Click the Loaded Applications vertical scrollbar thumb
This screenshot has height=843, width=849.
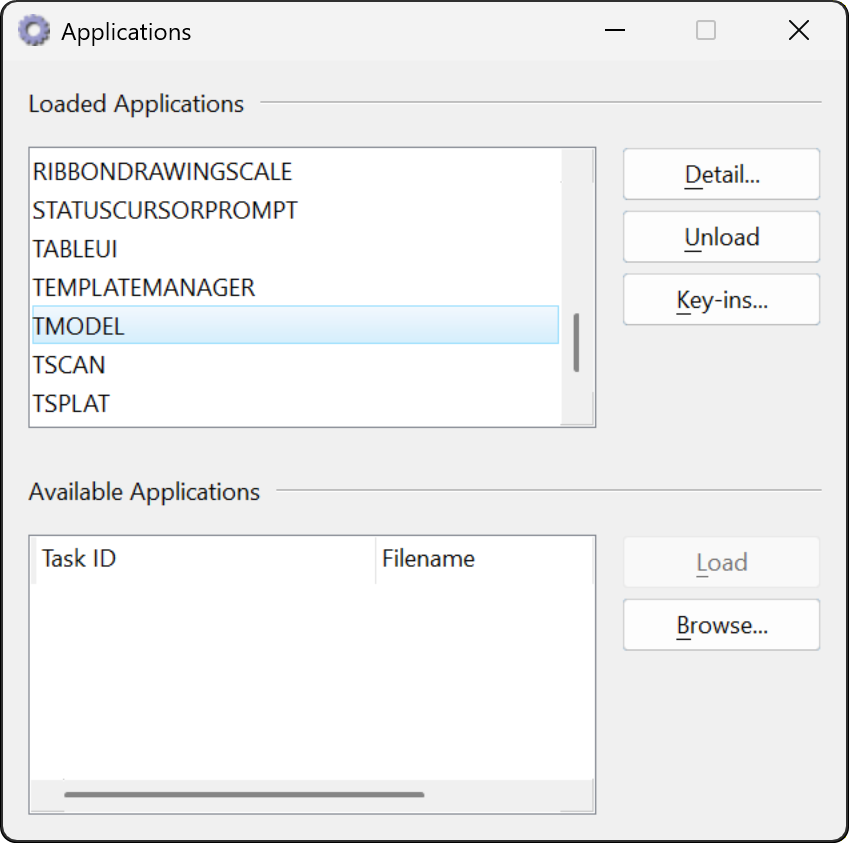pyautogui.click(x=576, y=343)
